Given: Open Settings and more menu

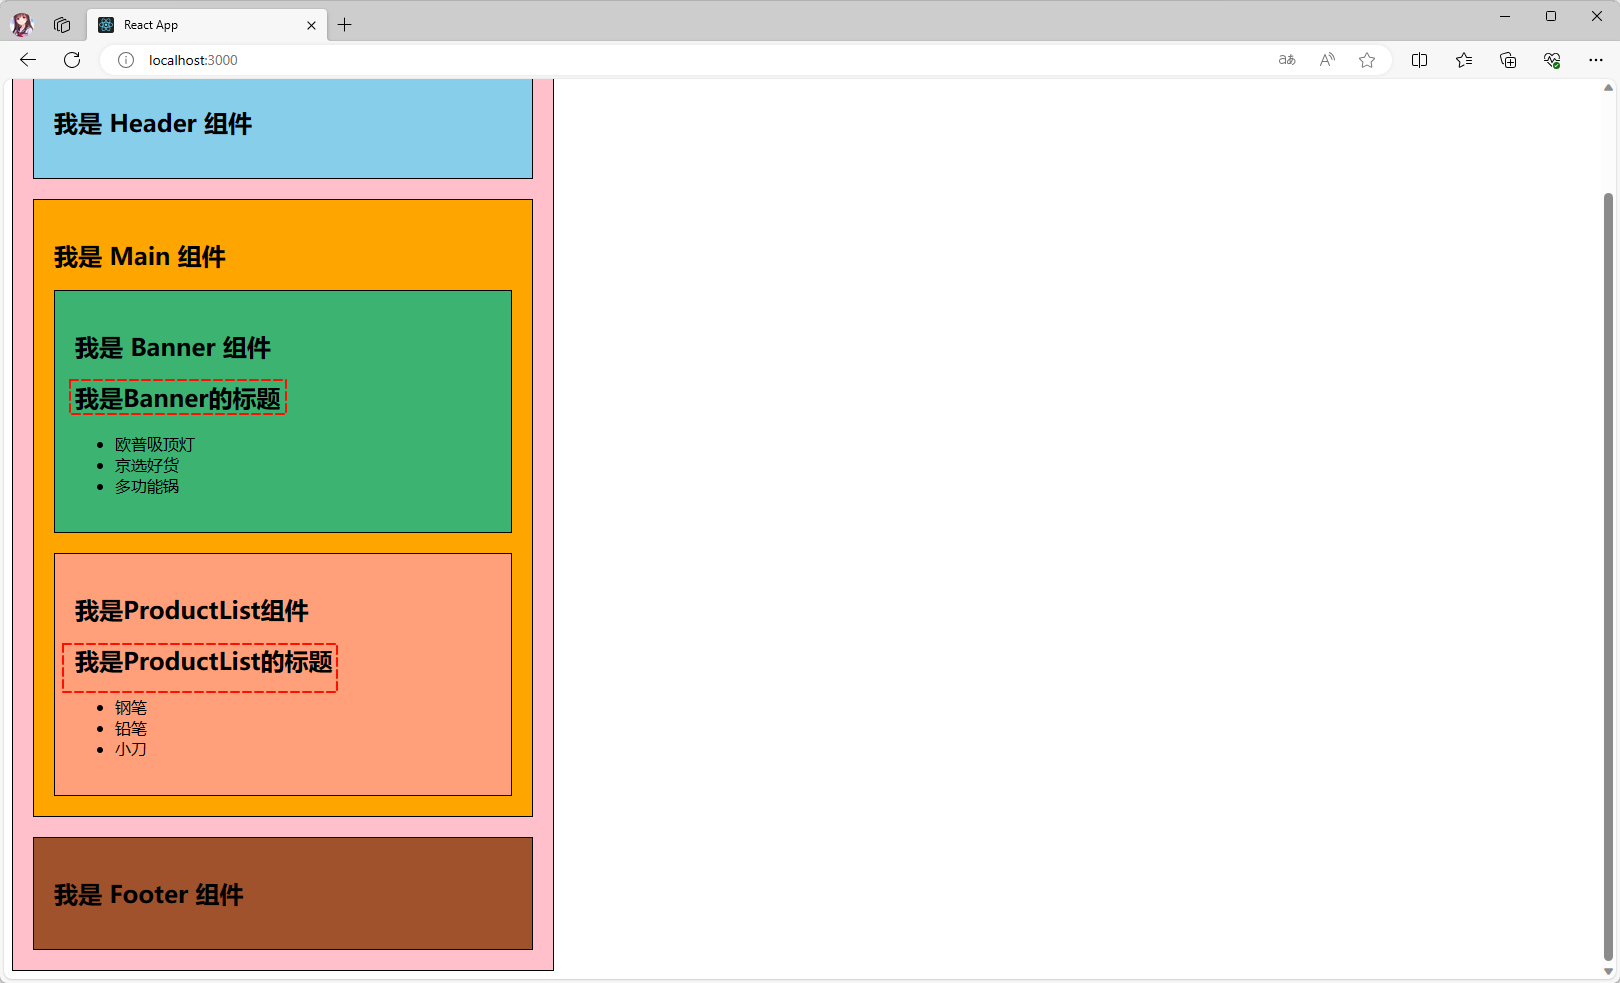Looking at the screenshot, I should click(x=1596, y=60).
